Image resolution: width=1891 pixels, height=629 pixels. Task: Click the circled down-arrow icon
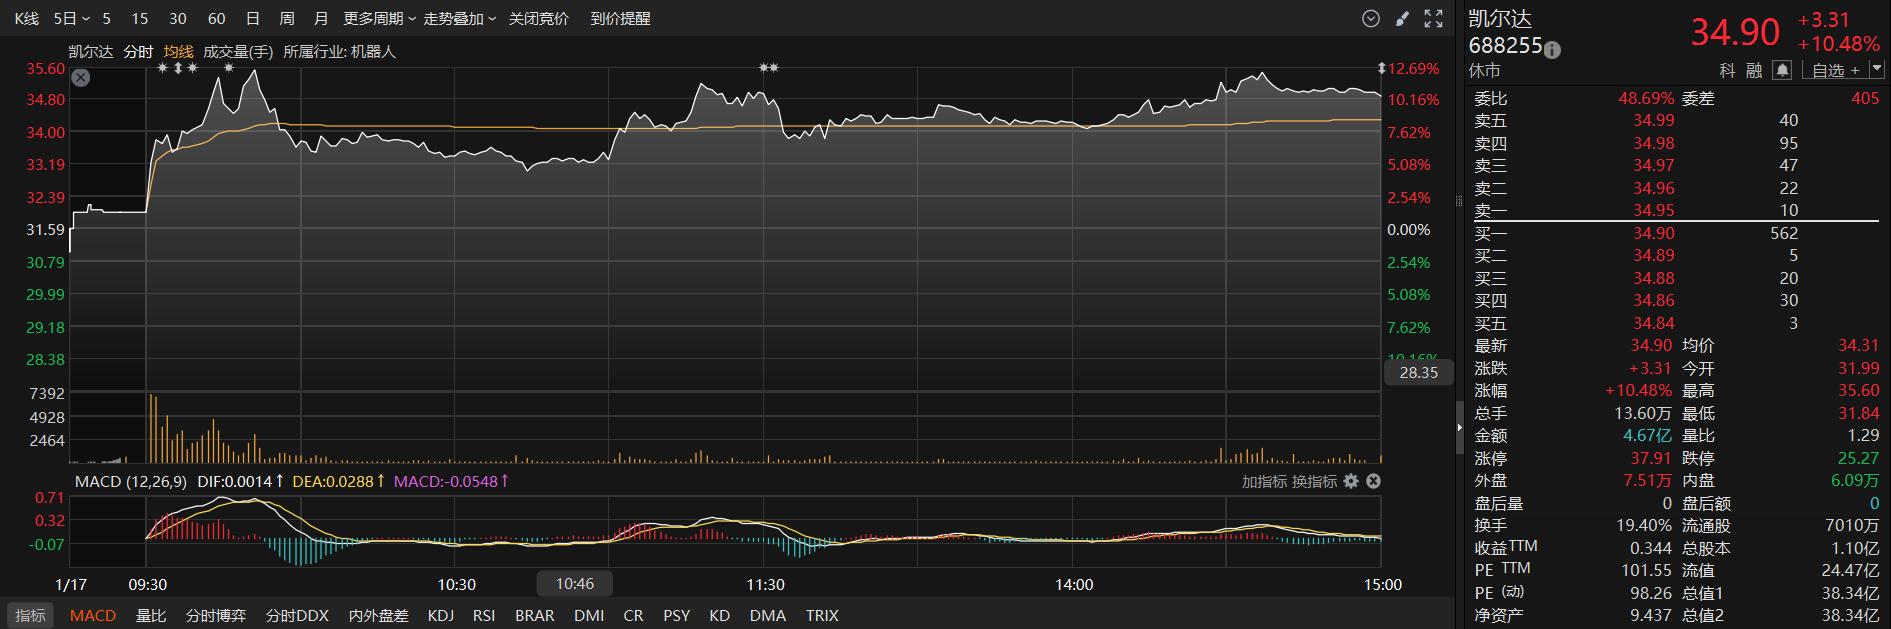[x=1371, y=18]
